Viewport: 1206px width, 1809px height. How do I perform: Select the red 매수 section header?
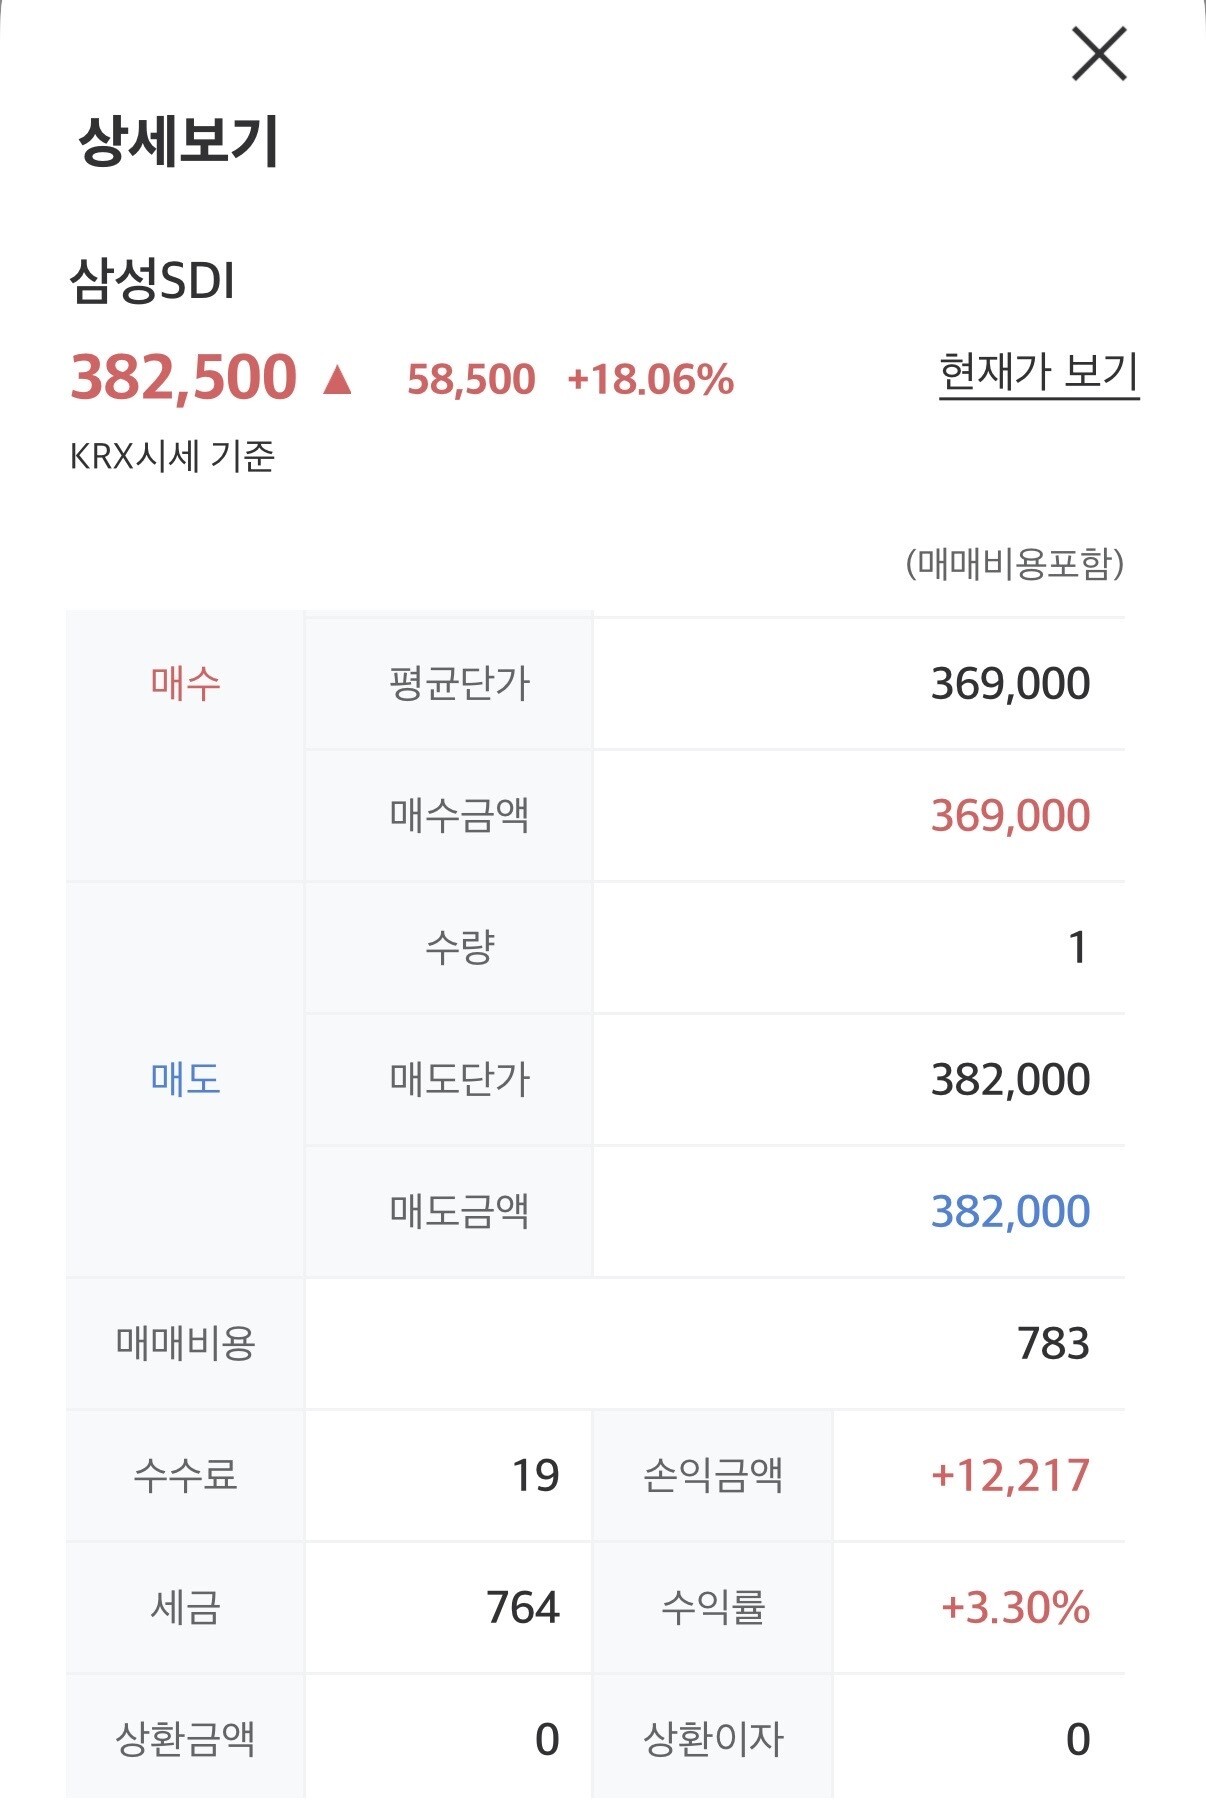(x=185, y=683)
